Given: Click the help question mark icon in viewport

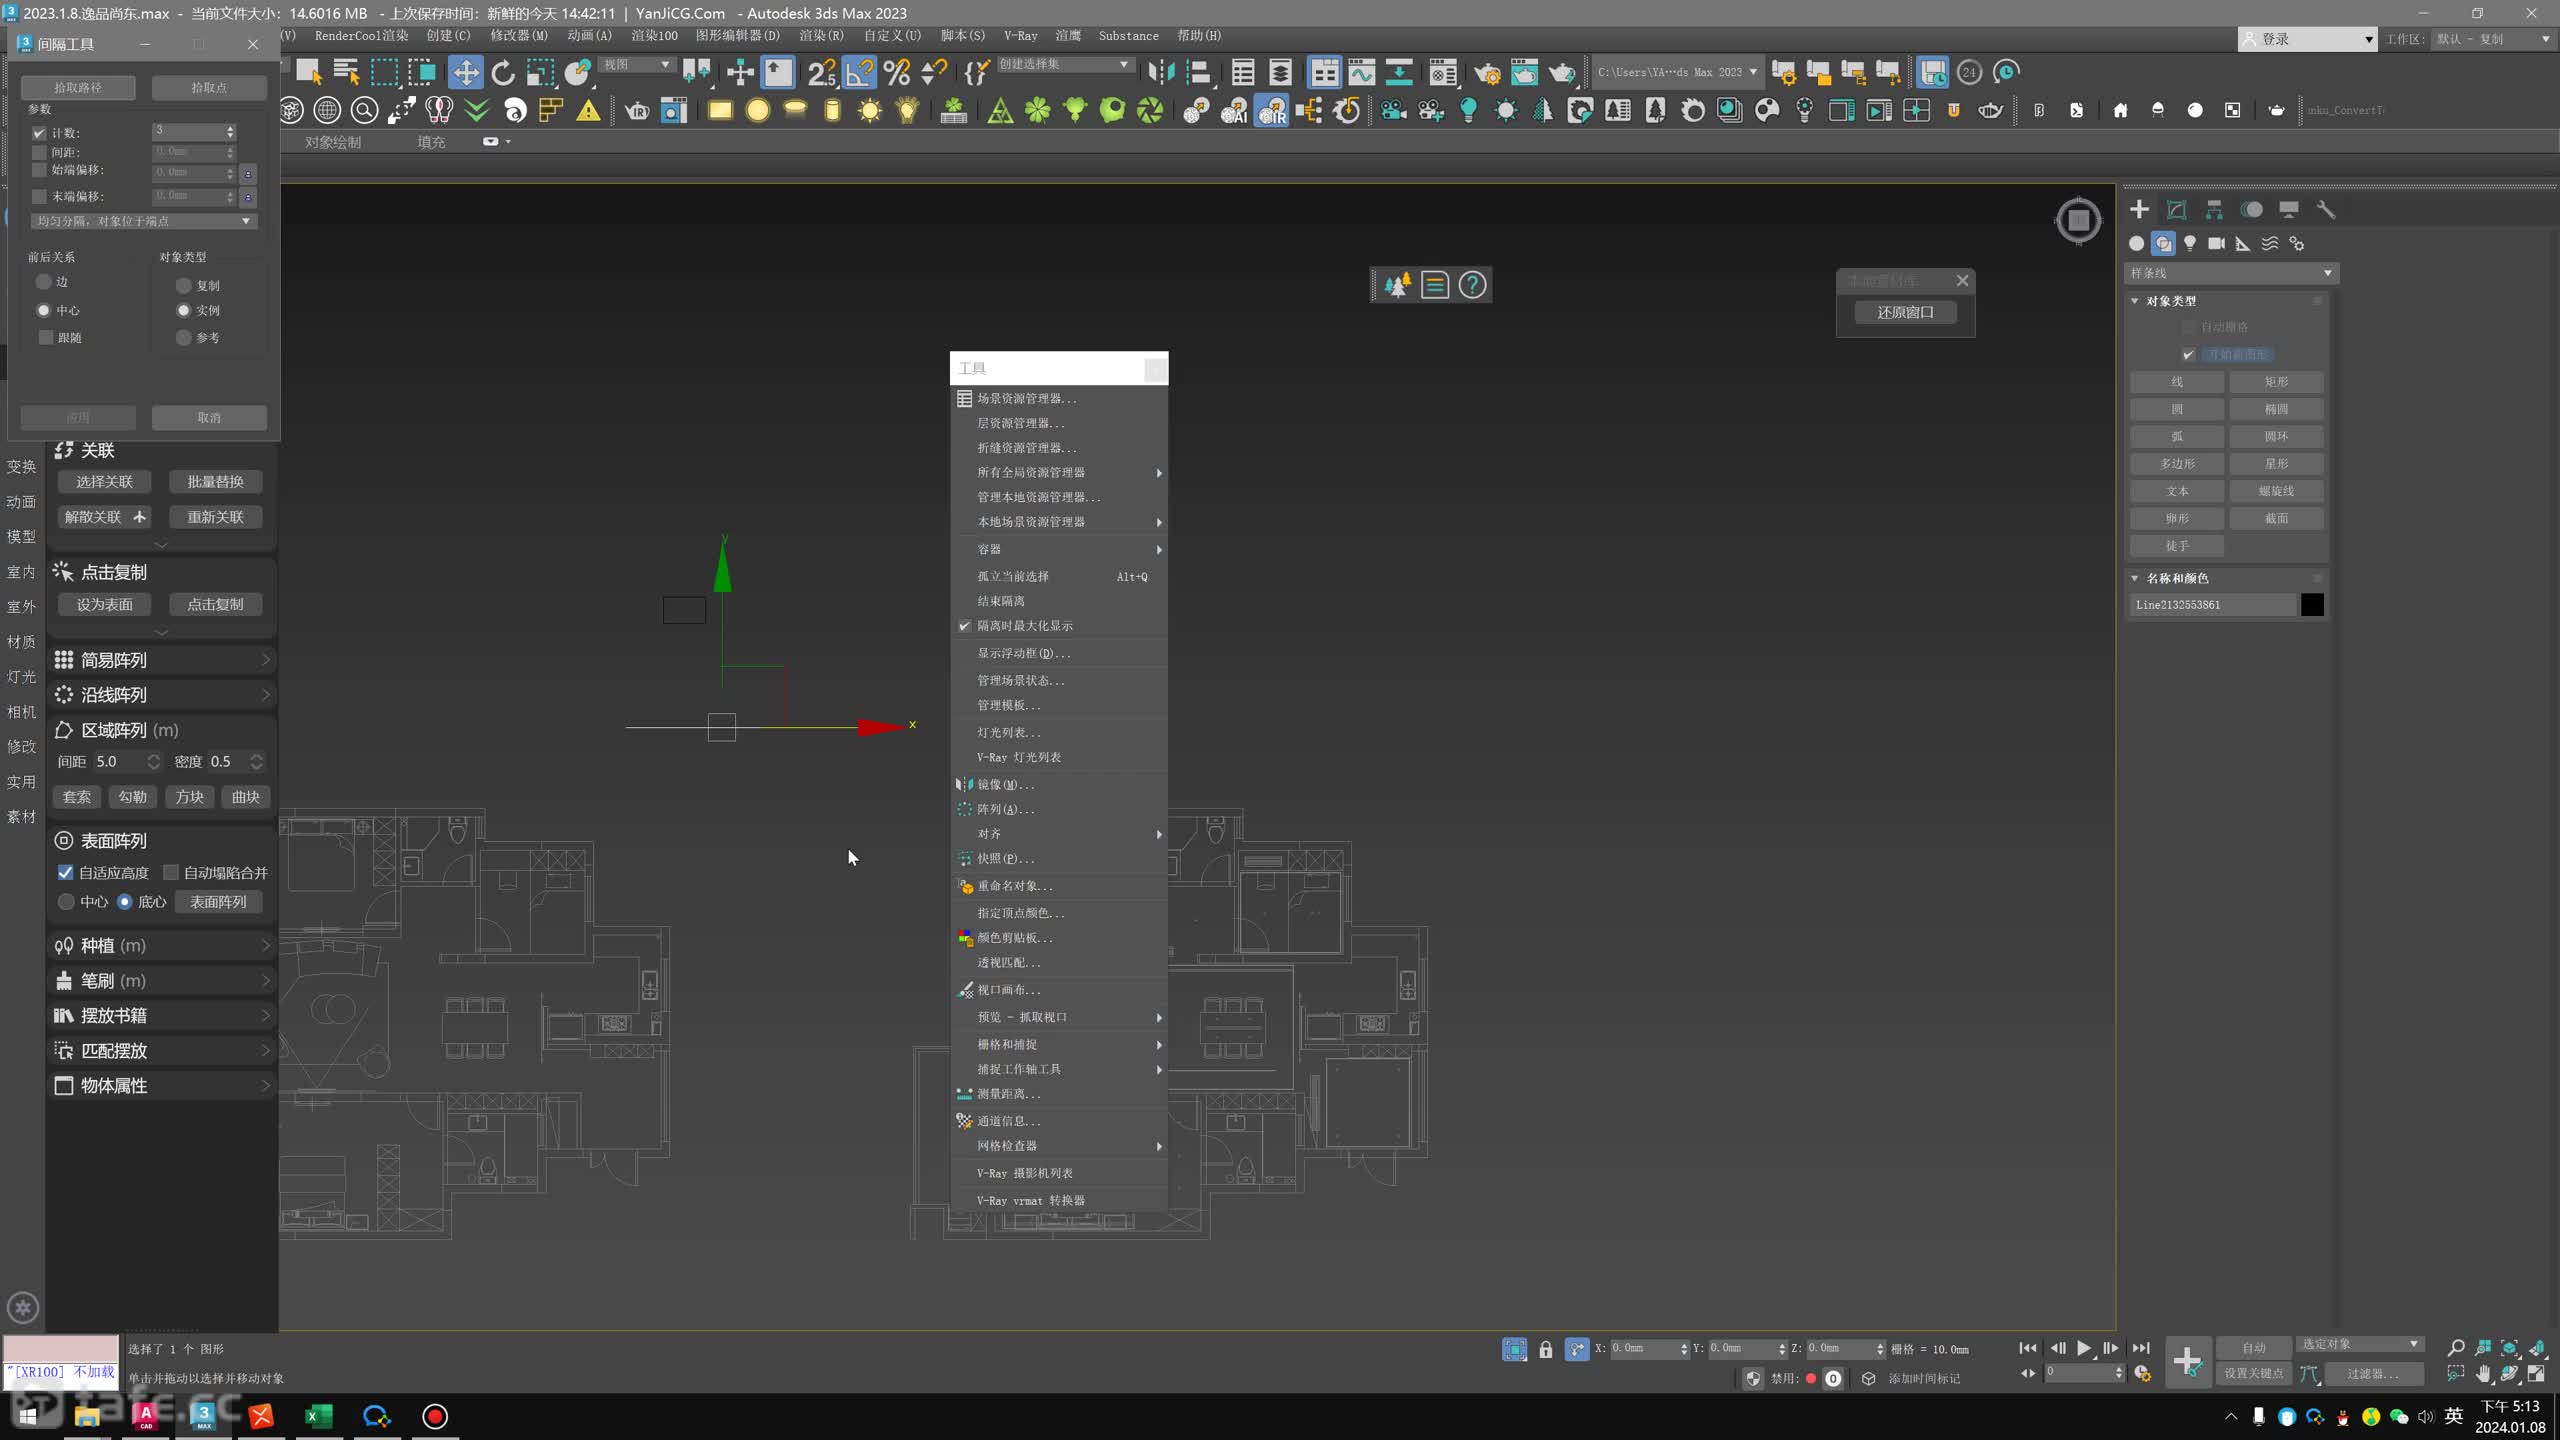Looking at the screenshot, I should tap(1472, 285).
